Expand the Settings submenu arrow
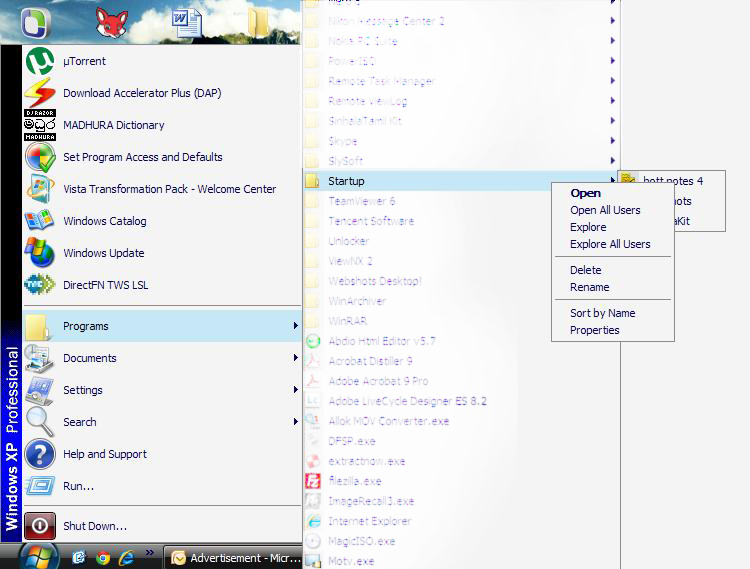Viewport: 750px width, 569px height. [296, 390]
